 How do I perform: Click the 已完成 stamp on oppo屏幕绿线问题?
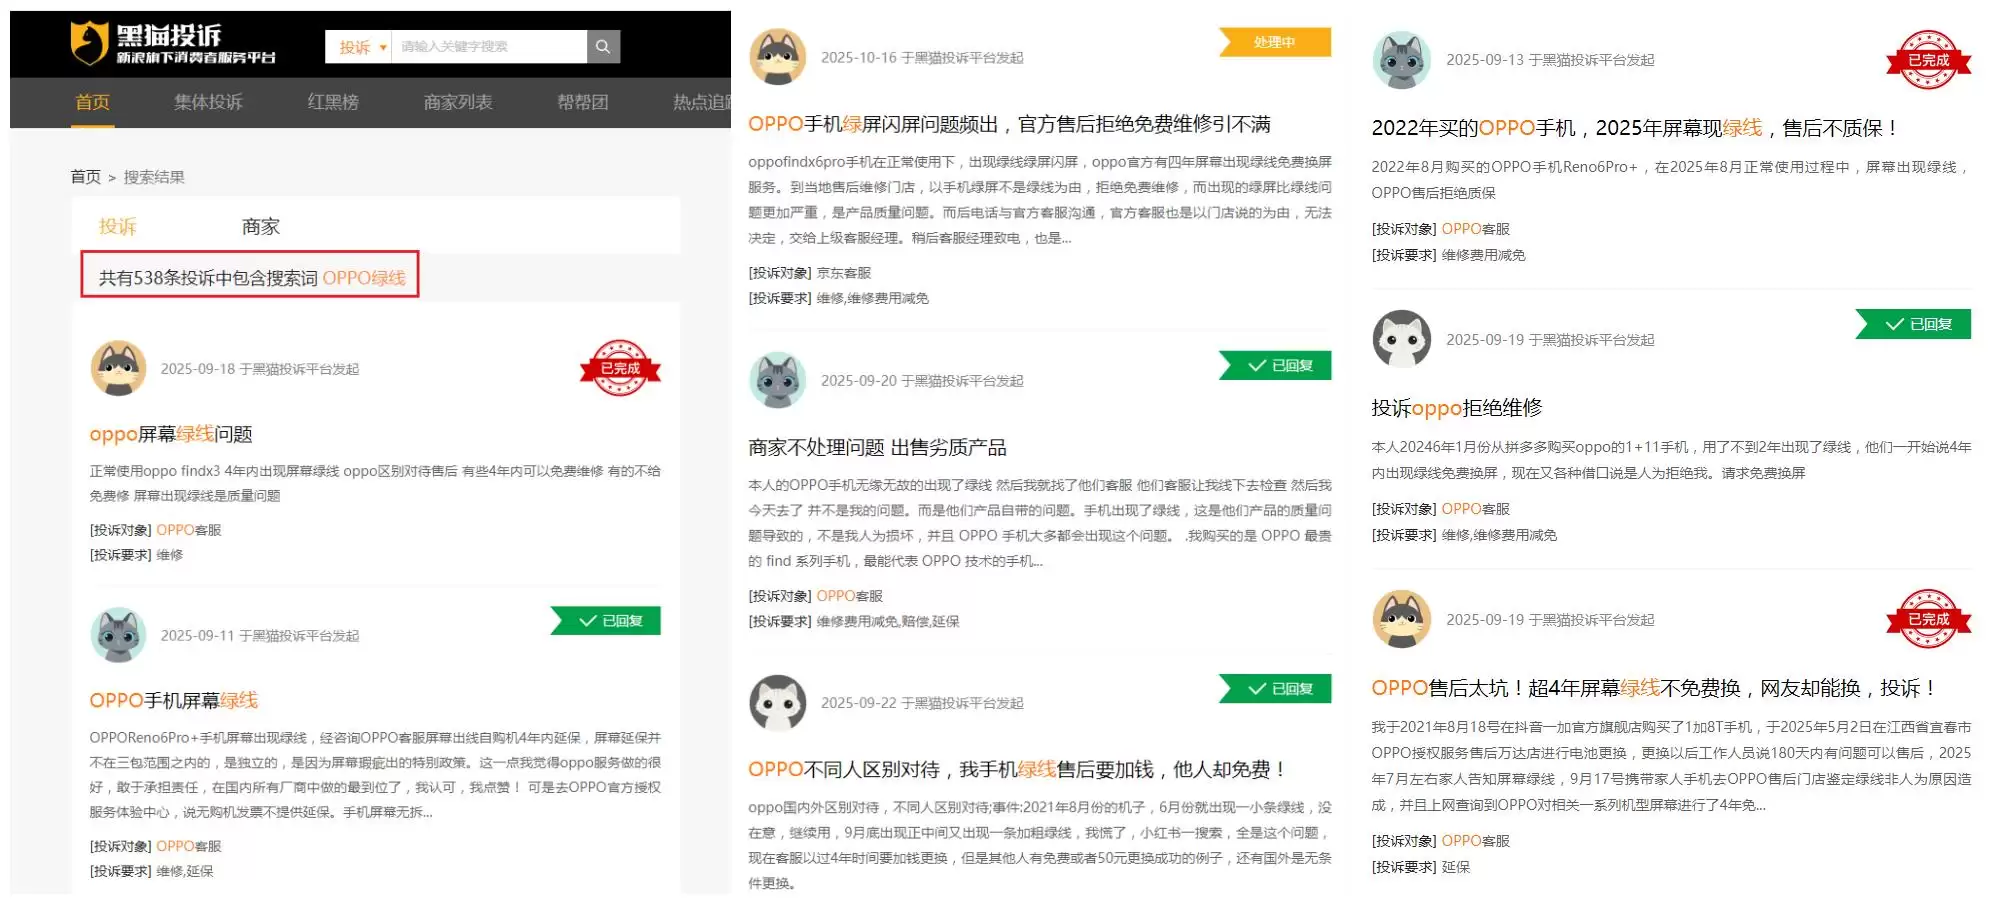[x=620, y=368]
